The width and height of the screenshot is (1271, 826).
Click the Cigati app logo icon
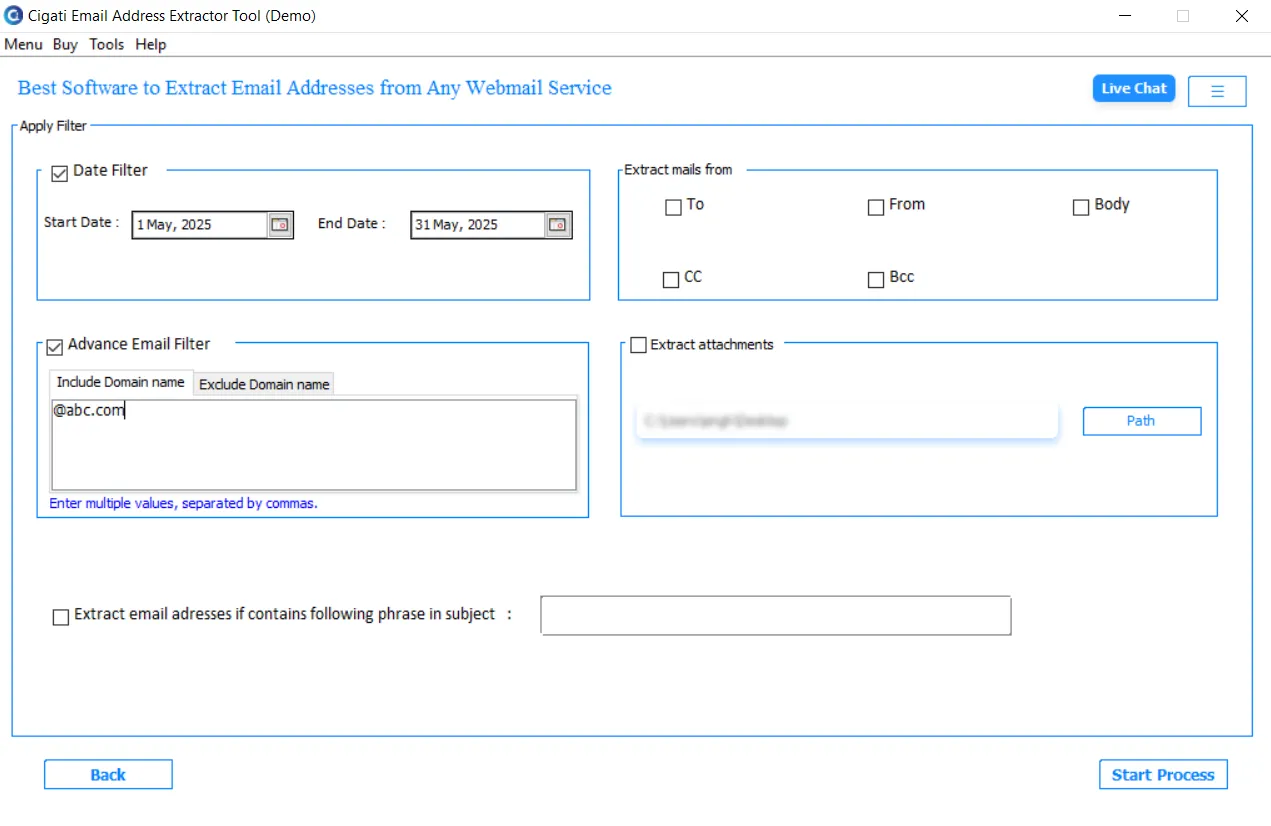(x=13, y=16)
